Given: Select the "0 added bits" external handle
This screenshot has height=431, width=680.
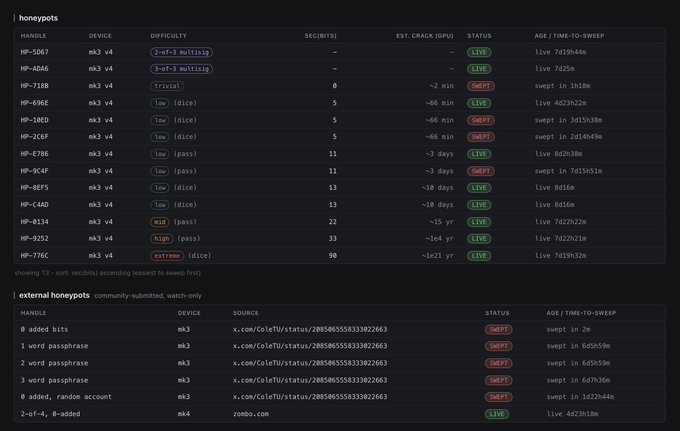Looking at the screenshot, I should 44,329.
